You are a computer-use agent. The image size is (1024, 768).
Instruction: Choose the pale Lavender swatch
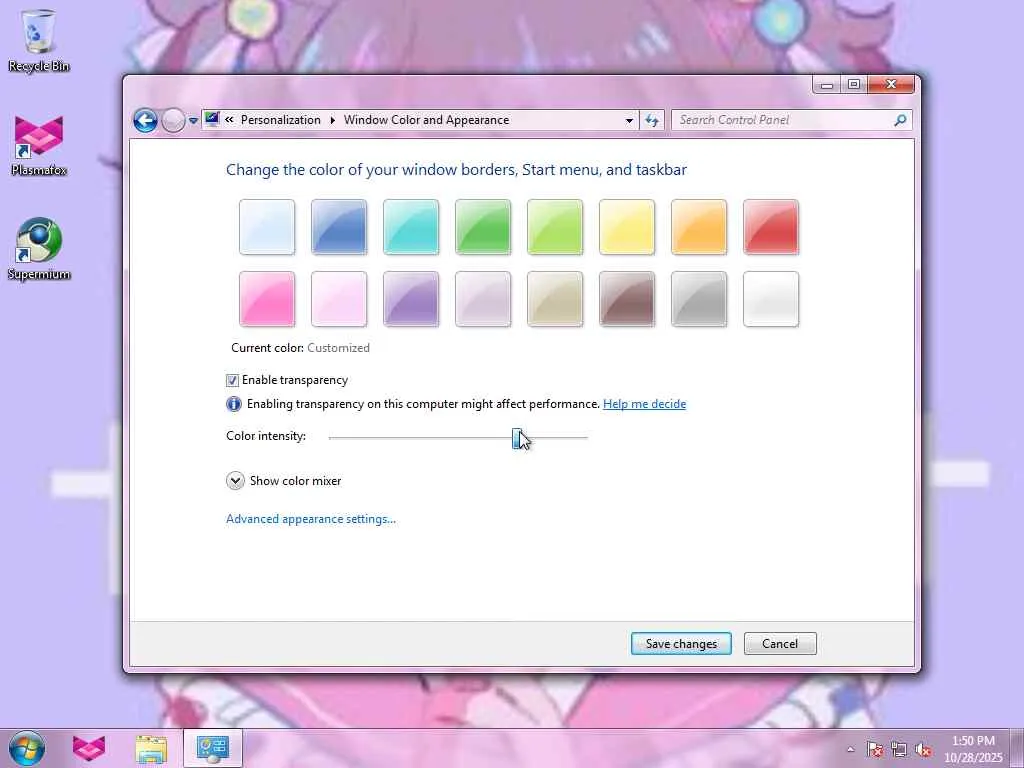point(483,299)
